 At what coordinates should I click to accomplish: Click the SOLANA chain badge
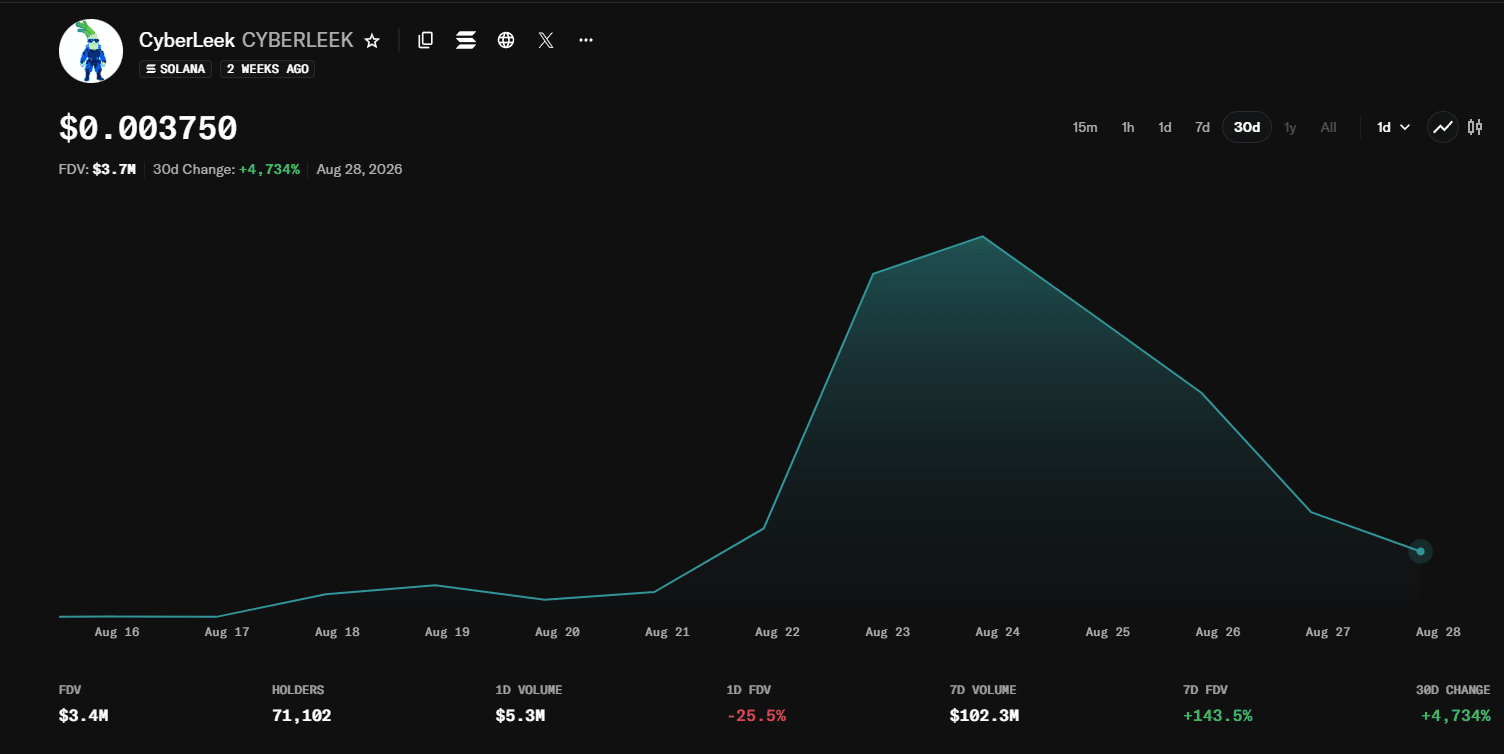point(175,69)
